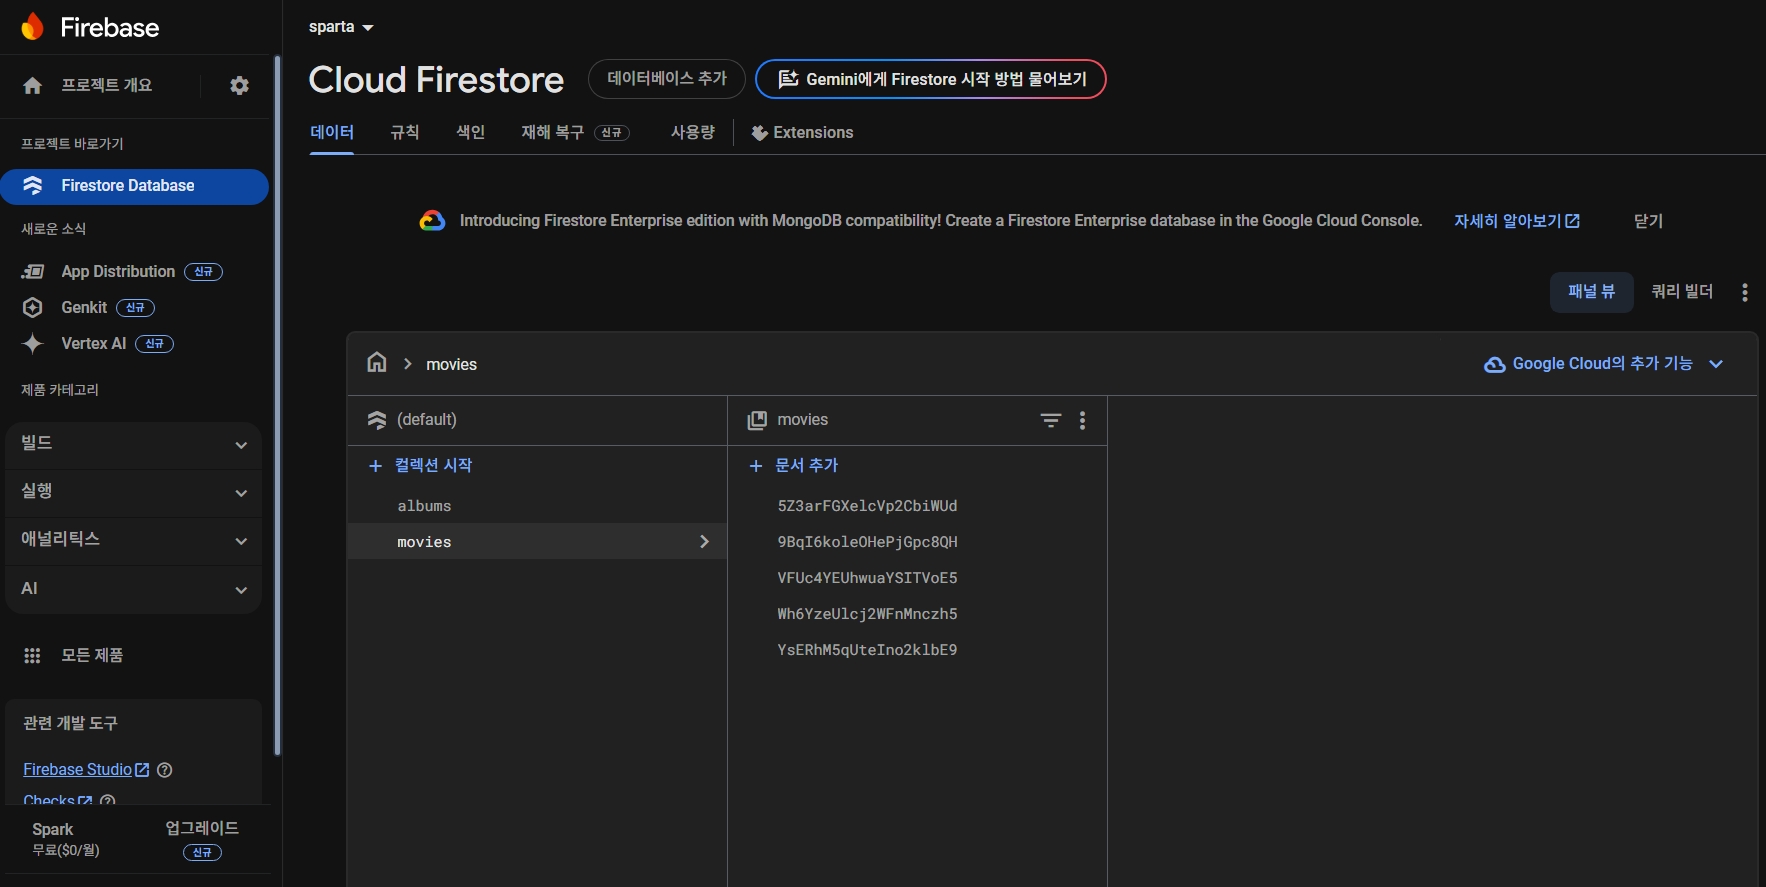Click the Extensions puzzle icon
Viewport: 1766px width, 887px height.
pos(759,133)
